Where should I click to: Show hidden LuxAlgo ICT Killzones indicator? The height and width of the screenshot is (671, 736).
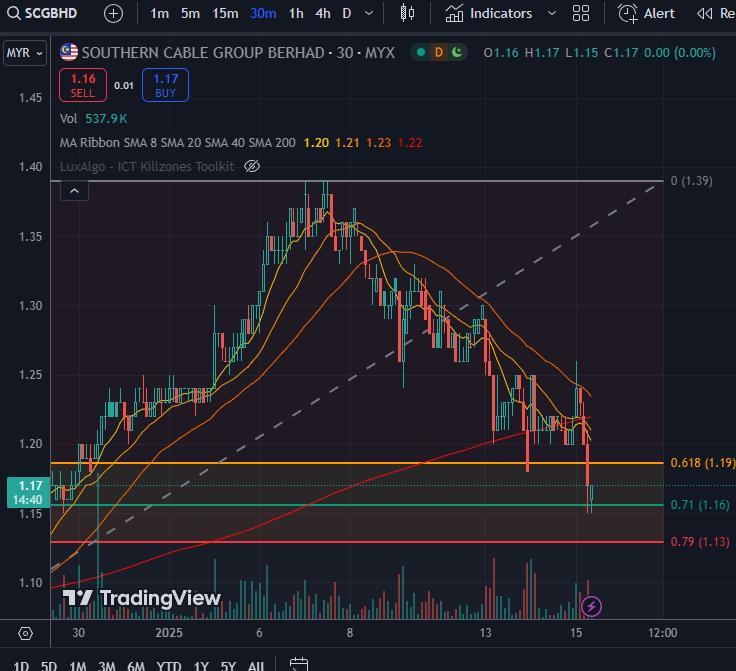click(x=252, y=166)
